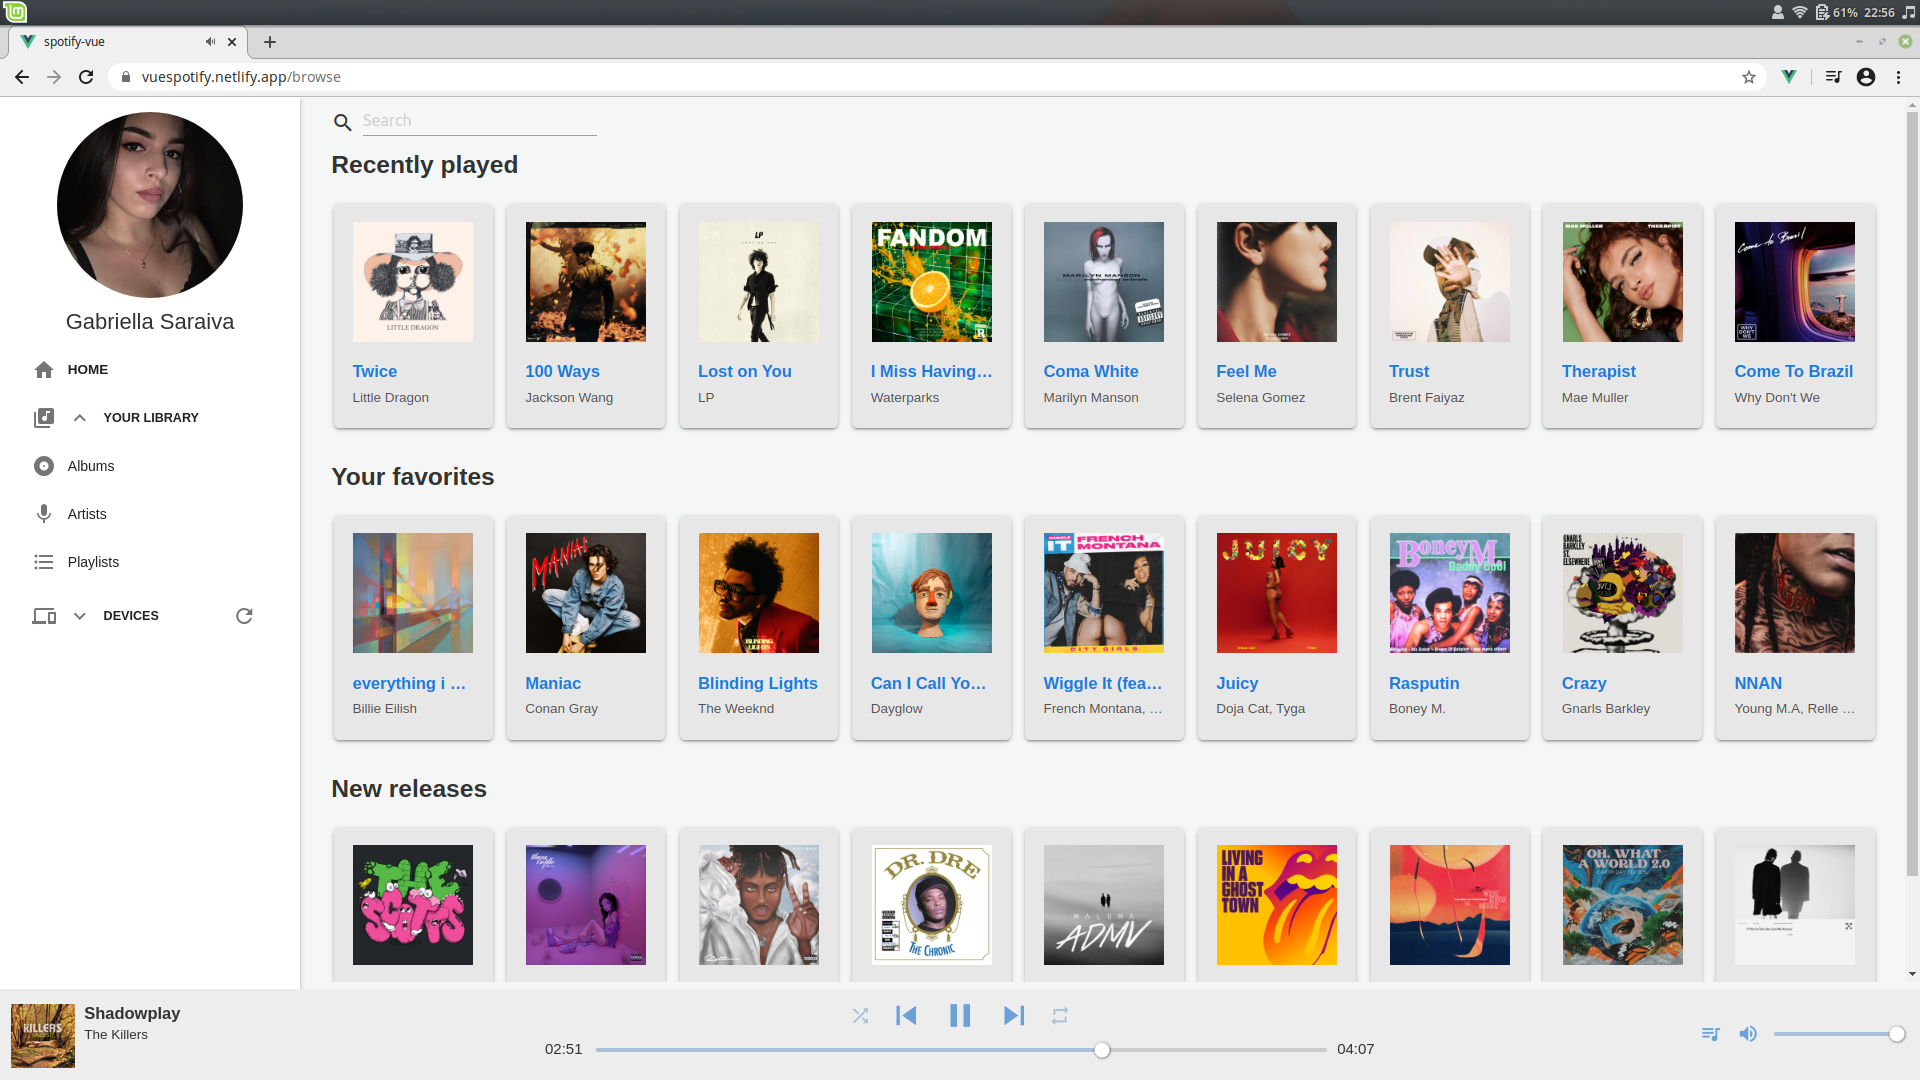Collapse the Your Library section
The width and height of the screenshot is (1920, 1080).
point(80,418)
